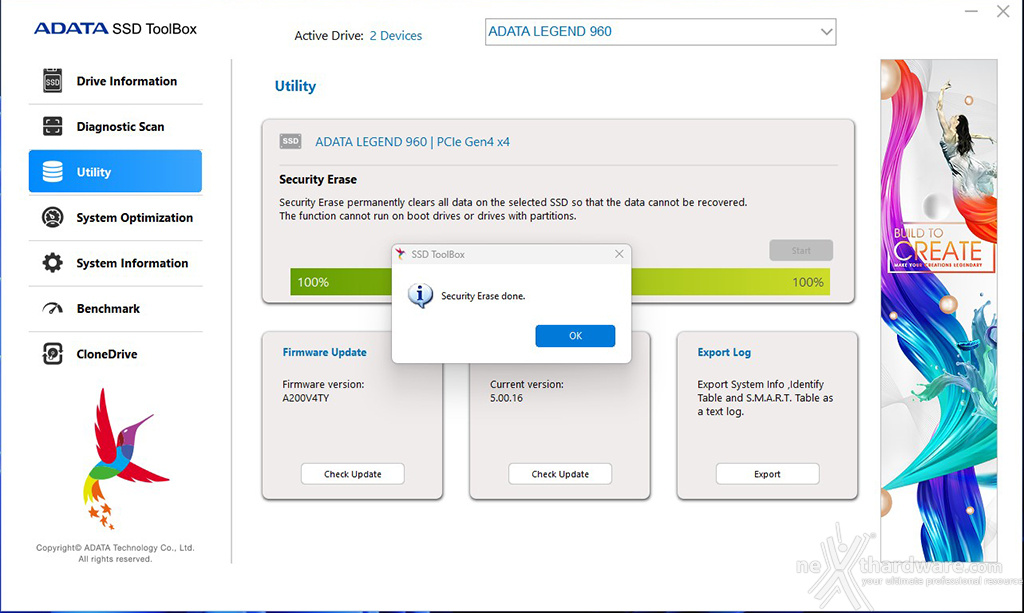Click the Export Log heading
The height and width of the screenshot is (613, 1024).
(724, 353)
